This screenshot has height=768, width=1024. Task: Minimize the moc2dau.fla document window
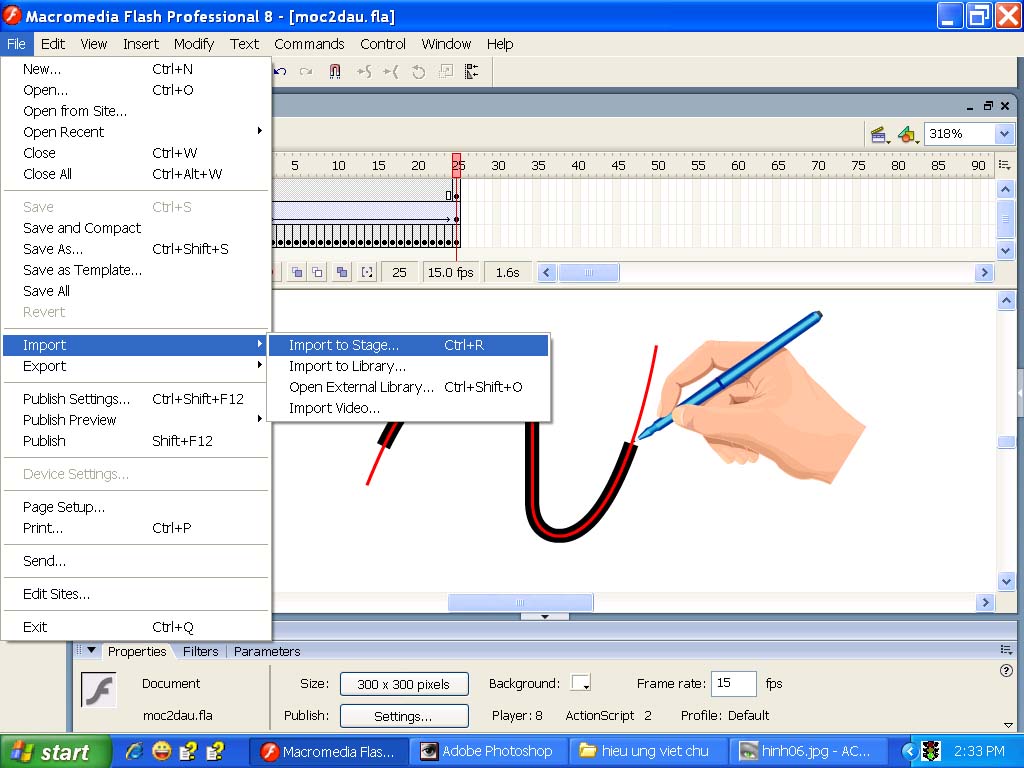coord(970,106)
